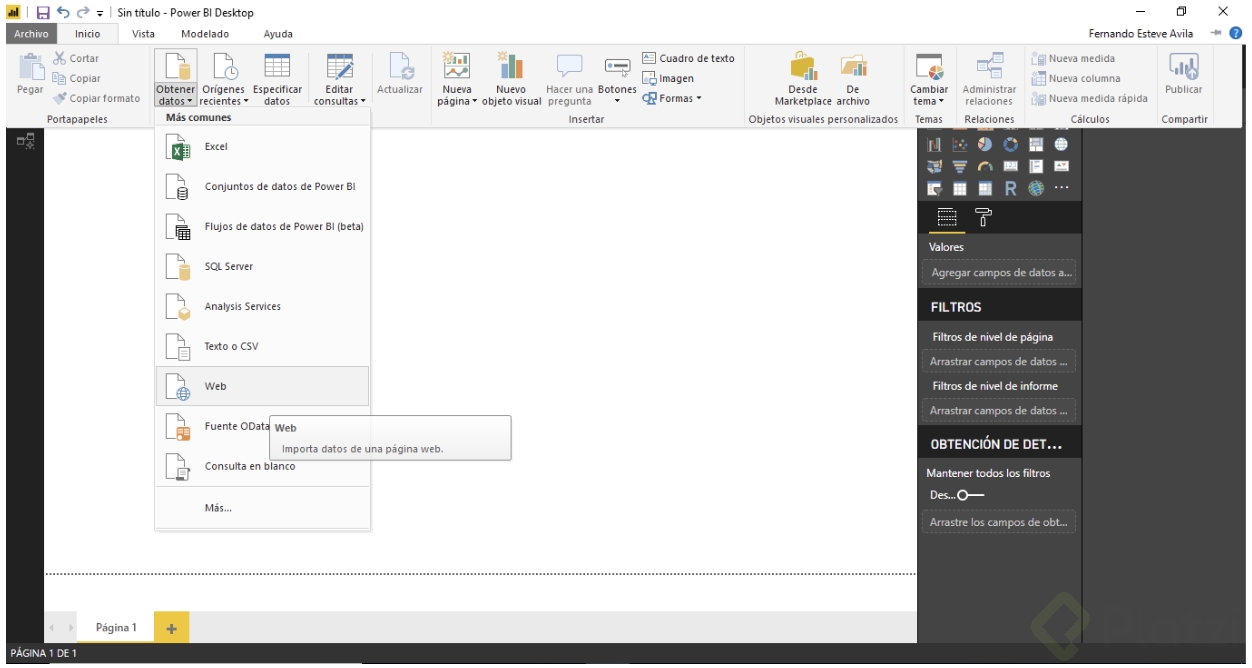Click the Undo arrow icon

[x=61, y=13]
